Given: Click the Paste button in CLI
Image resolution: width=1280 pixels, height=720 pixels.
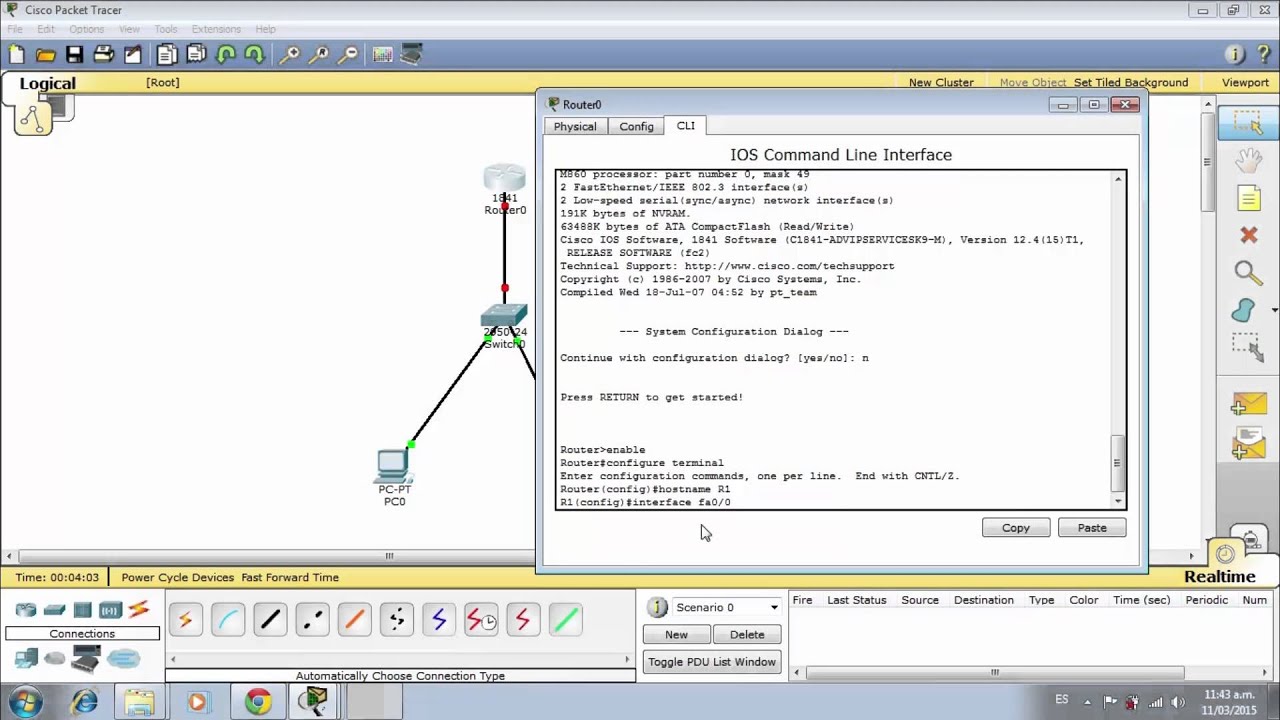Looking at the screenshot, I should [1092, 528].
